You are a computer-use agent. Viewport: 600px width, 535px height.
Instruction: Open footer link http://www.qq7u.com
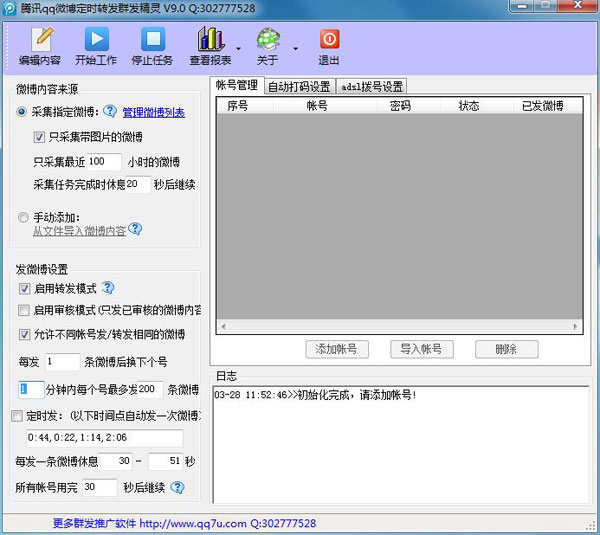(x=192, y=523)
